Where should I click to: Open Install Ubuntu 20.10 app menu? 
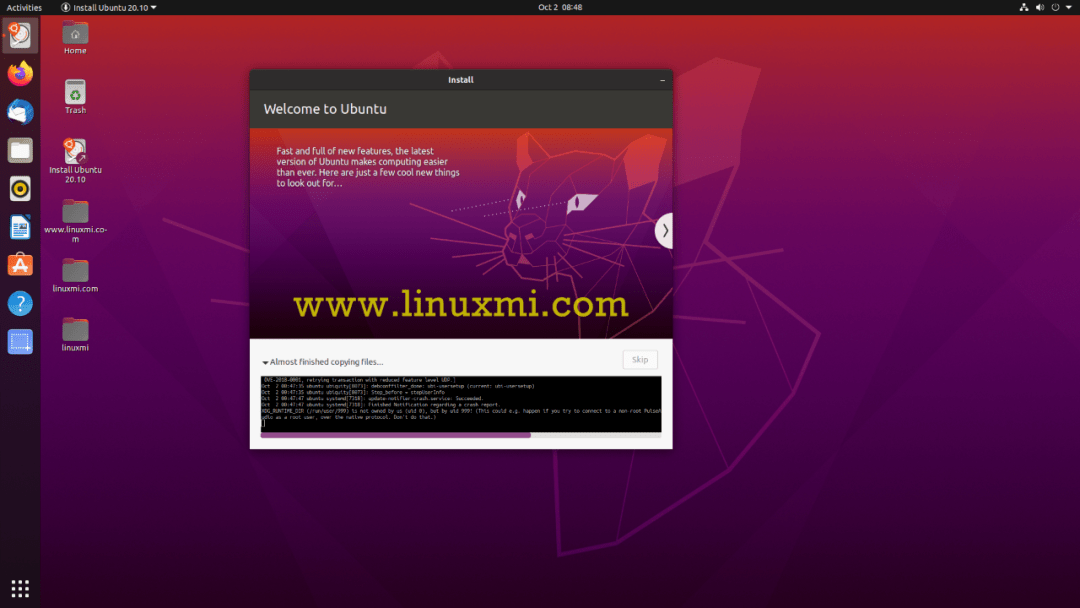[109, 8]
